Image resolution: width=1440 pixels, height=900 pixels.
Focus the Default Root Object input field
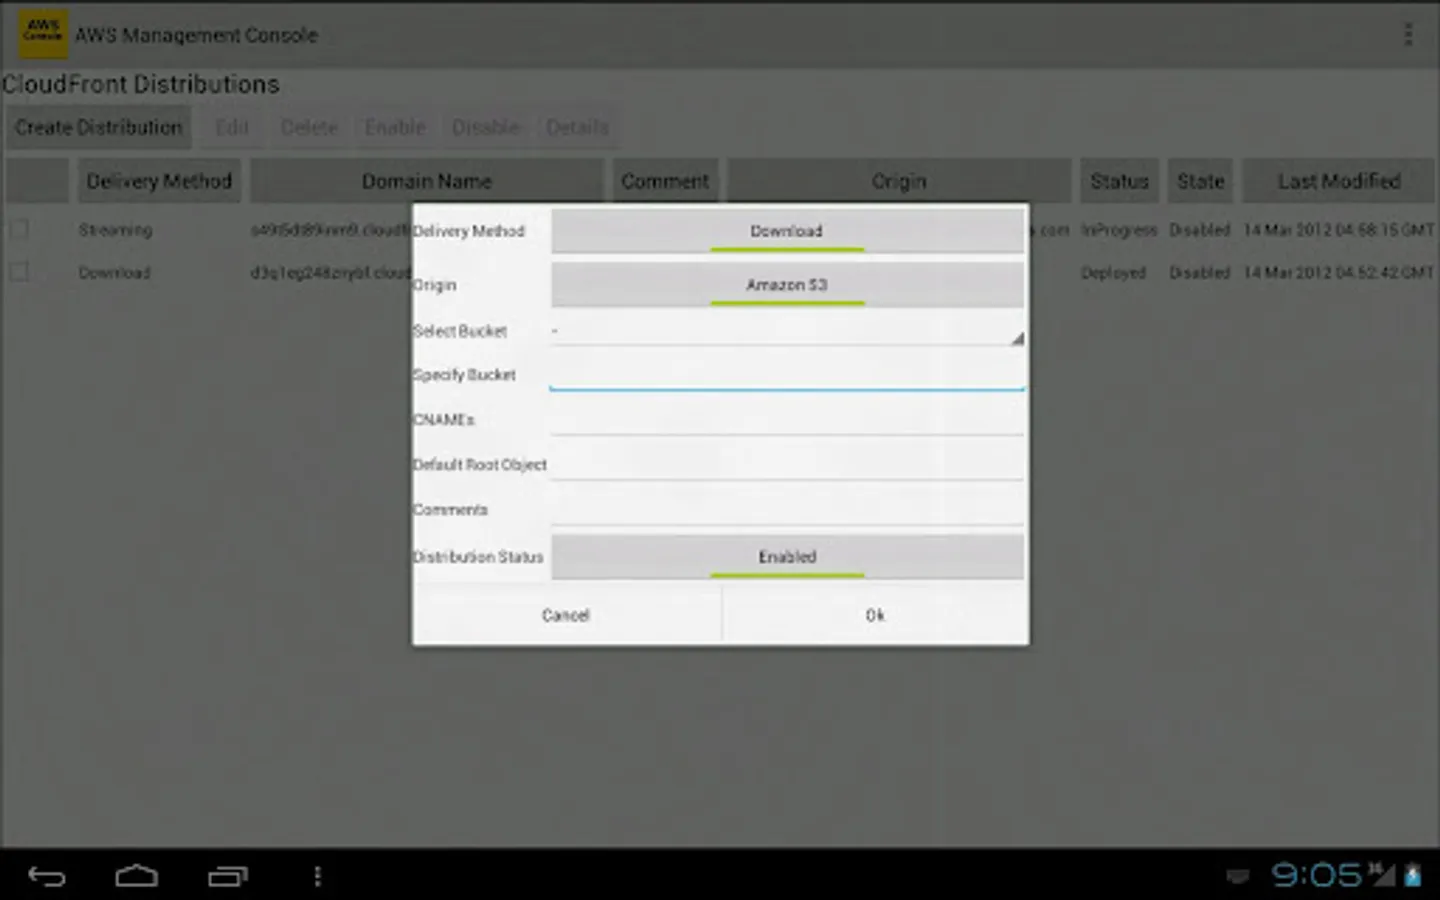tap(787, 465)
